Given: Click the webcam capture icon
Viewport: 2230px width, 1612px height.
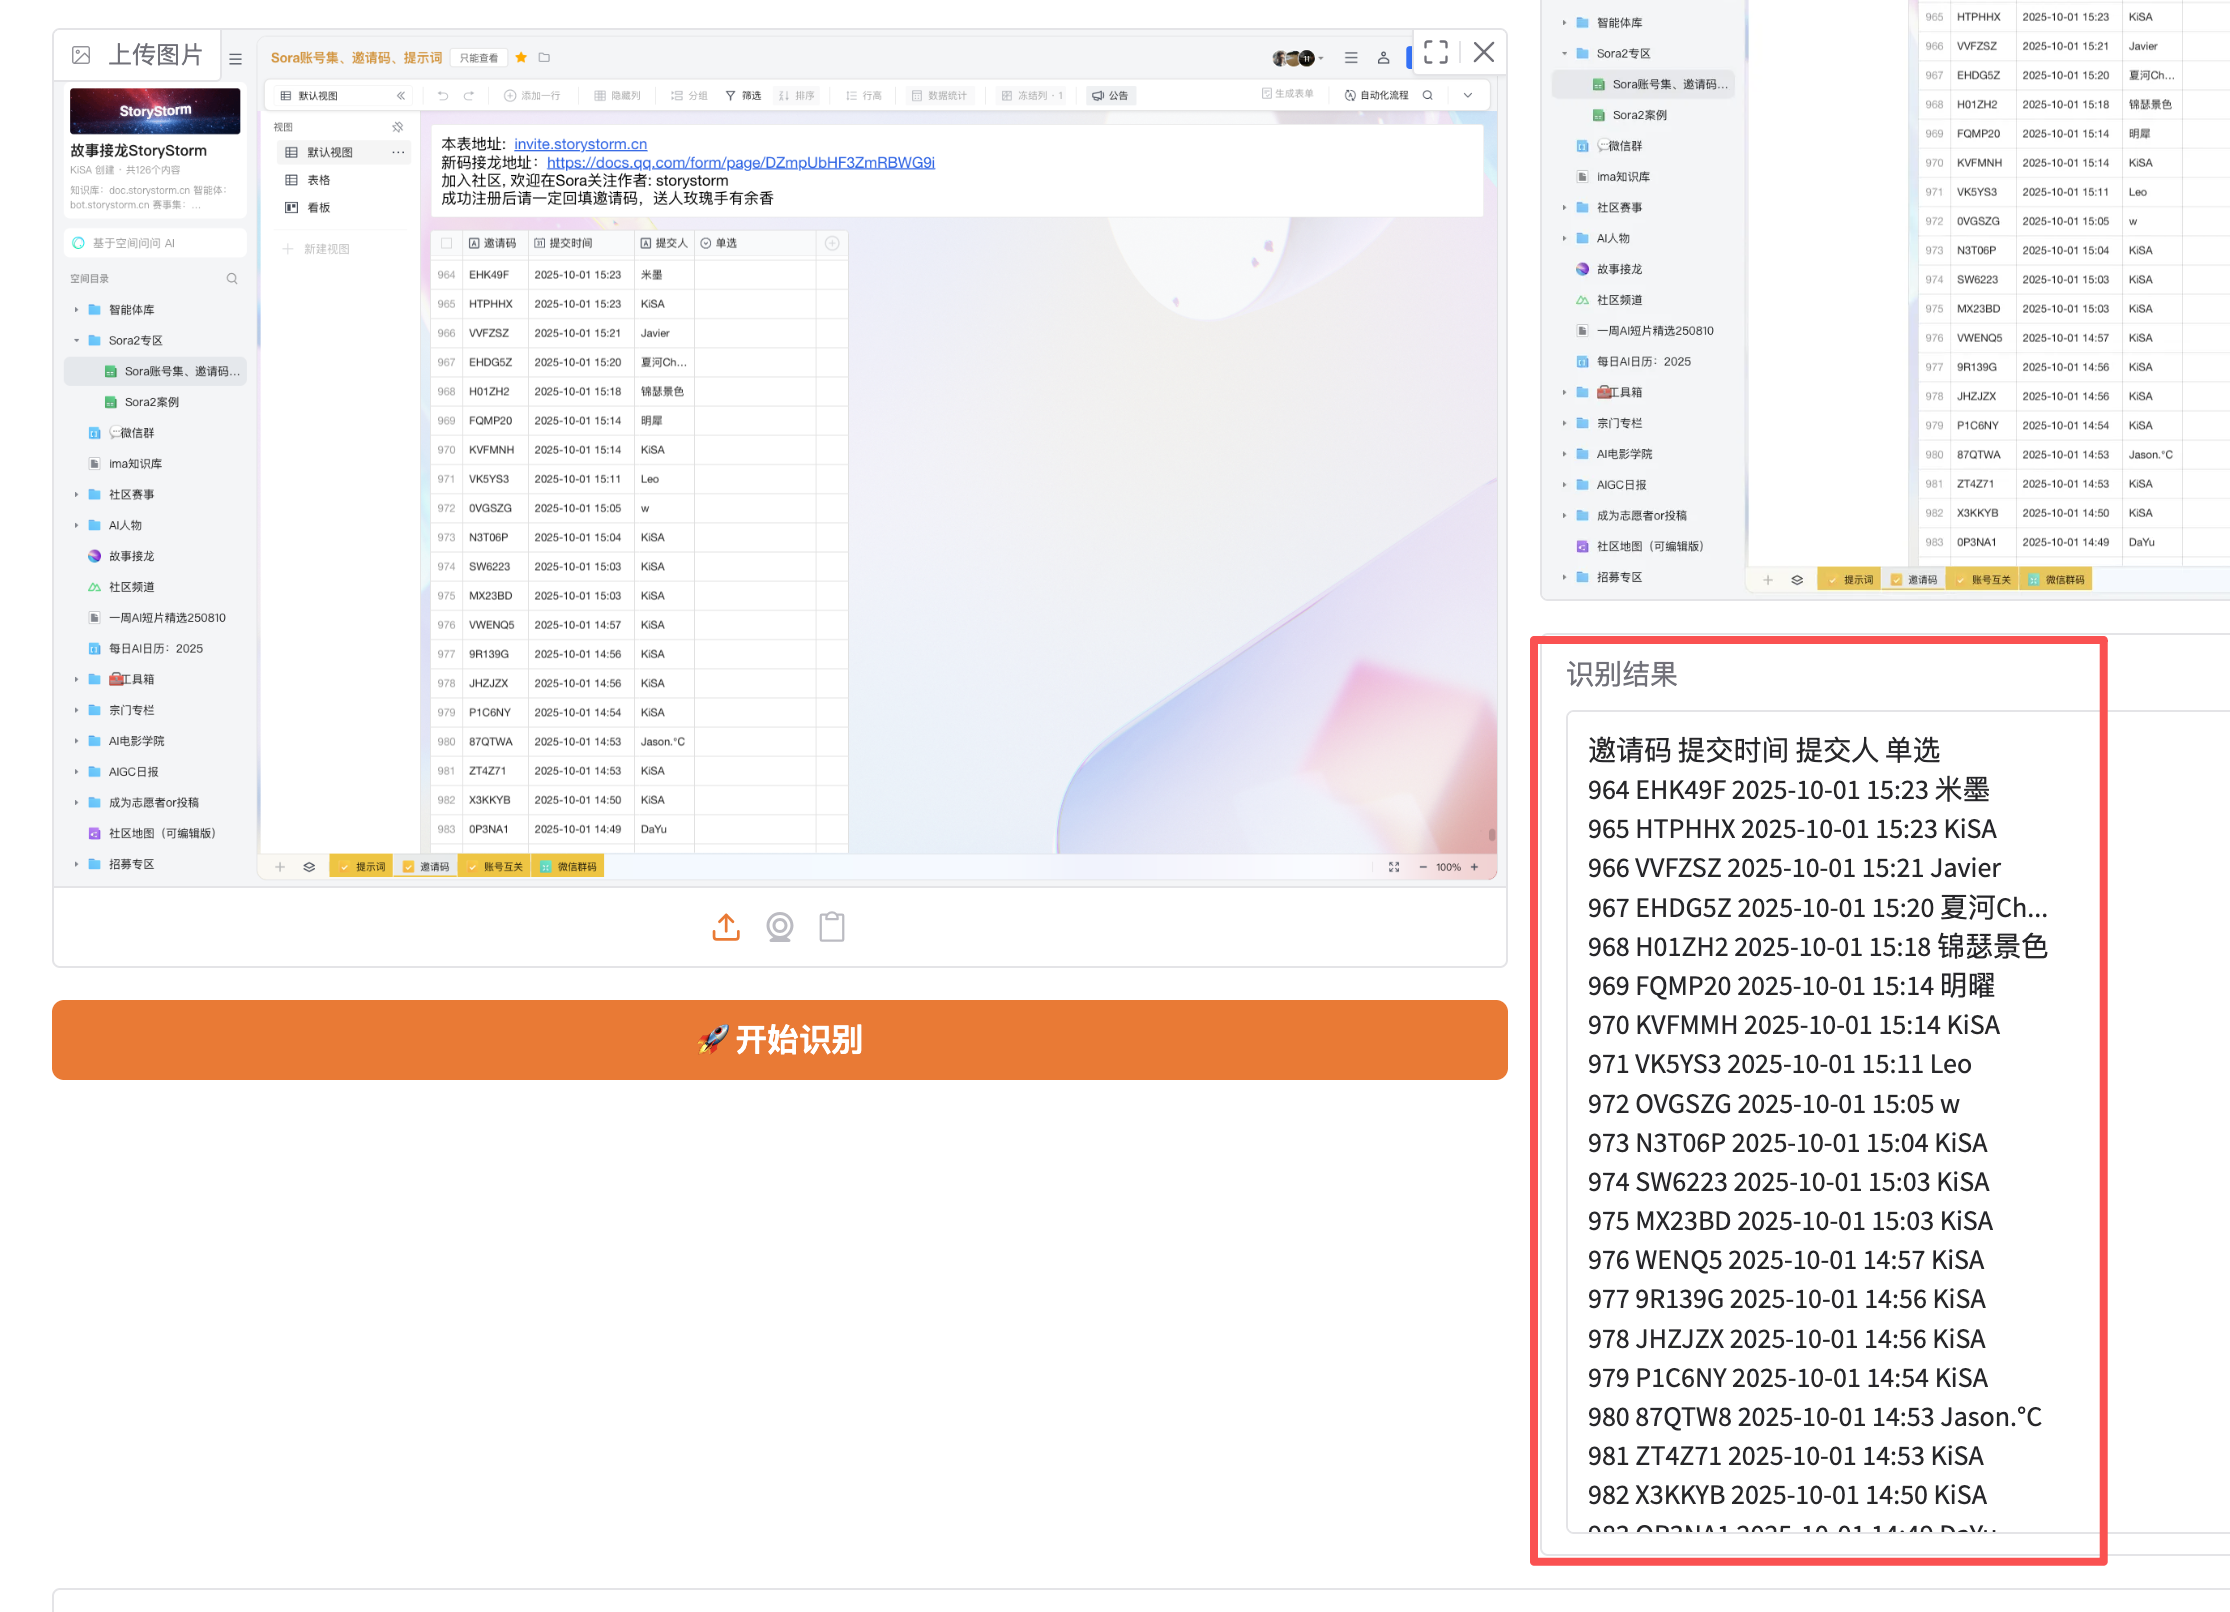Looking at the screenshot, I should [x=779, y=927].
